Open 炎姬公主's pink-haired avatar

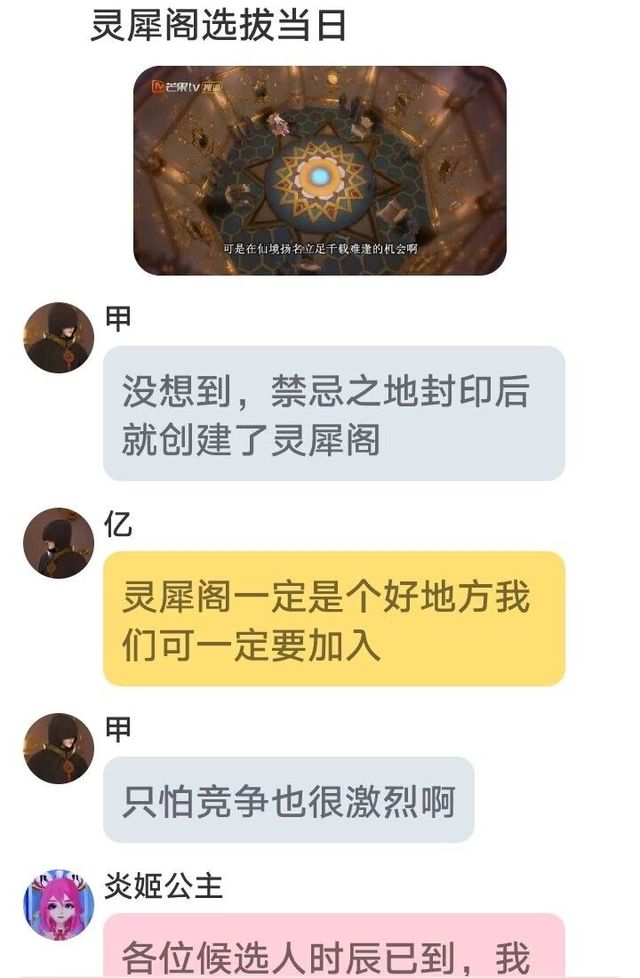point(59,904)
